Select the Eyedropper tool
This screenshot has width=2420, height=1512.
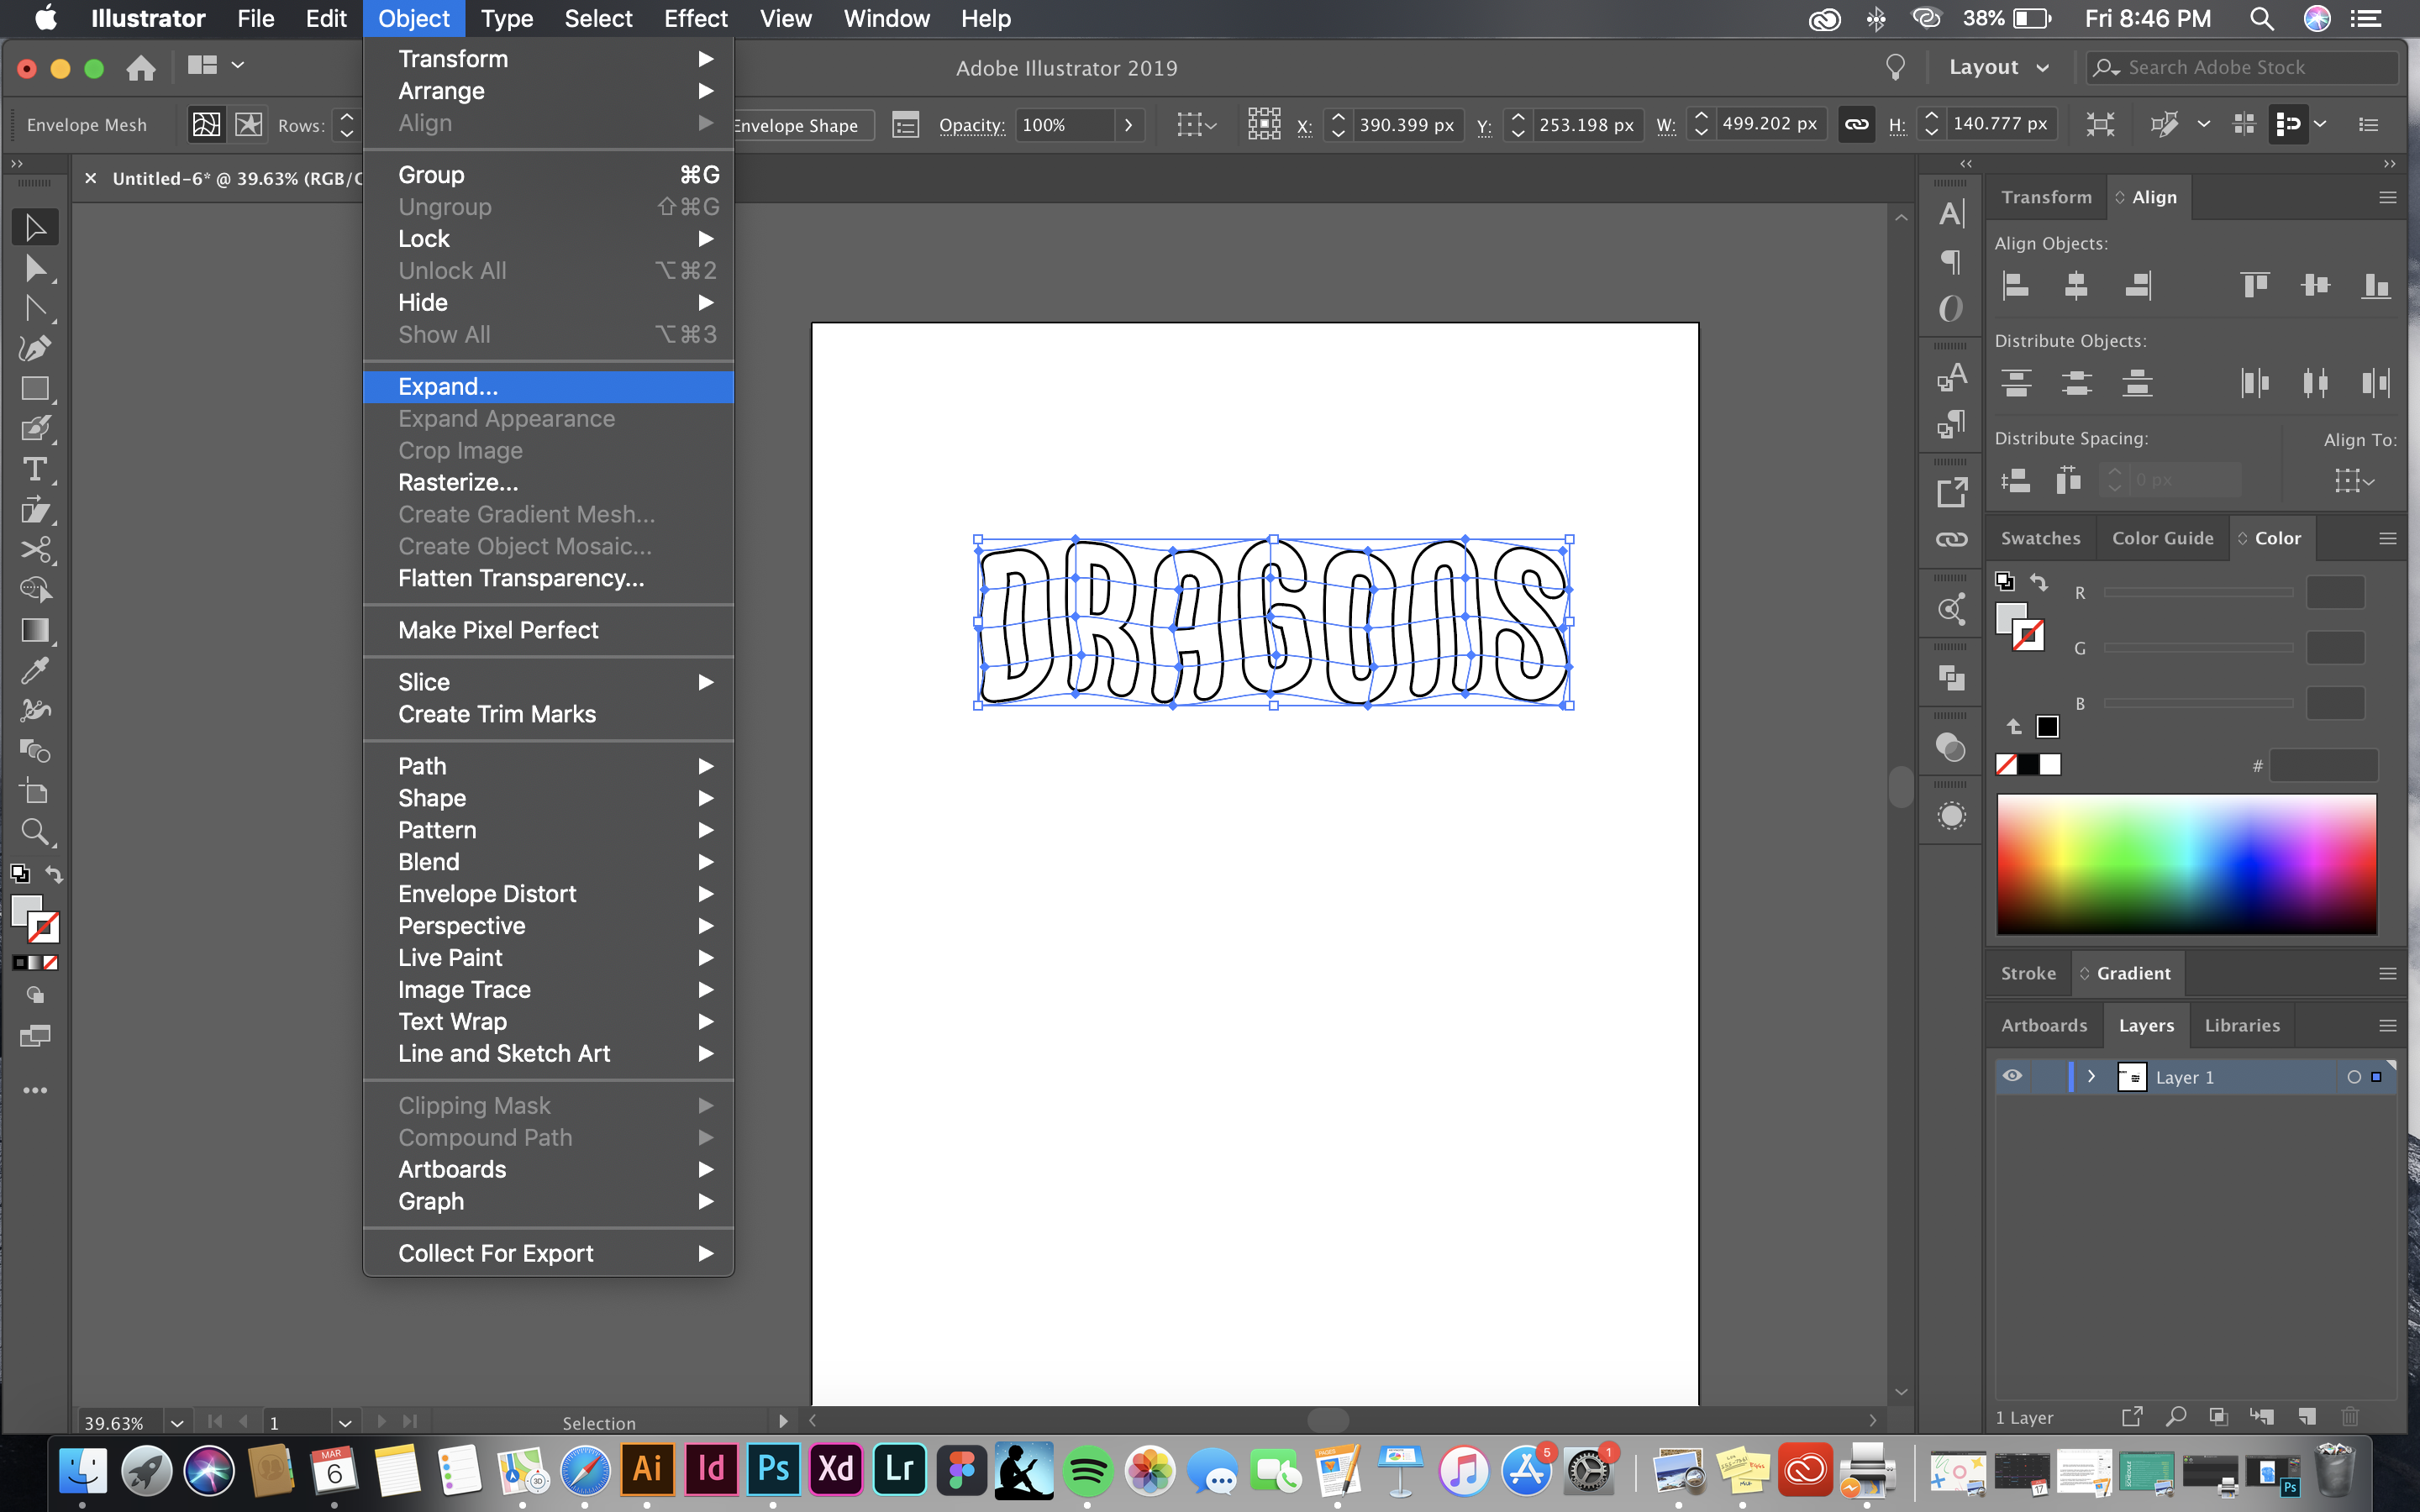click(x=35, y=670)
